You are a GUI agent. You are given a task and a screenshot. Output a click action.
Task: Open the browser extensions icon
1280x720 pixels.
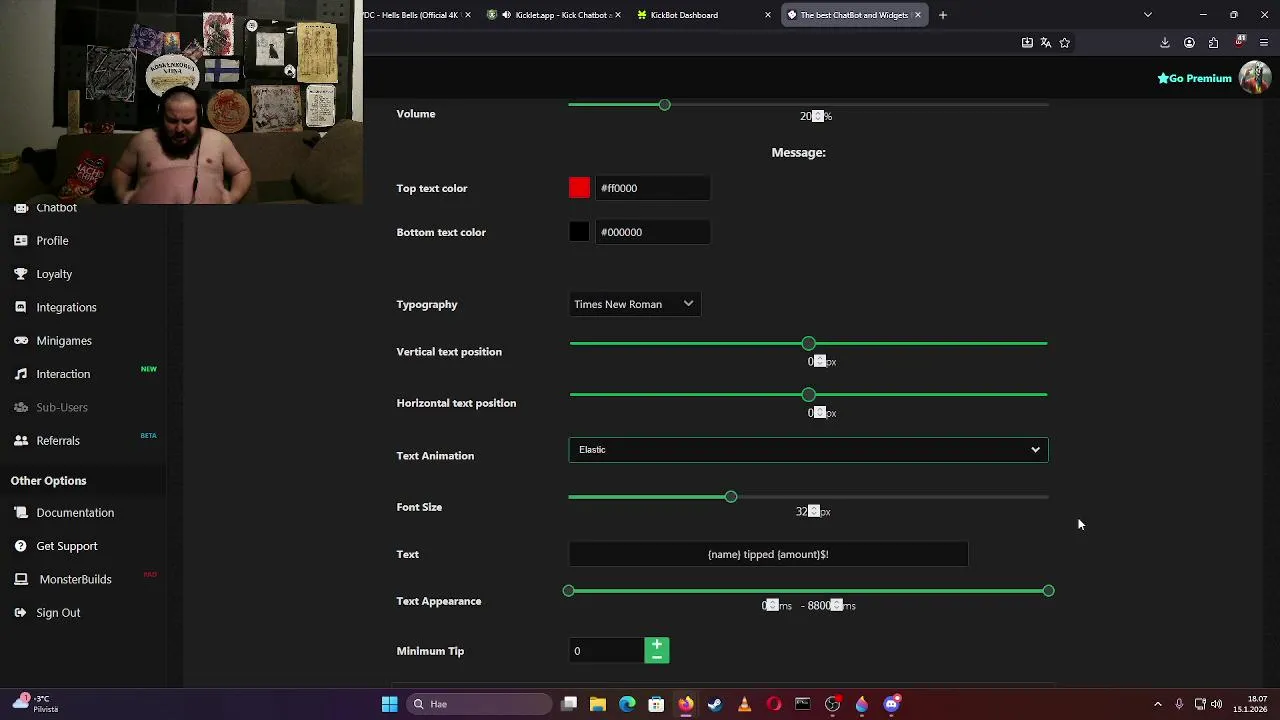pos(1213,43)
